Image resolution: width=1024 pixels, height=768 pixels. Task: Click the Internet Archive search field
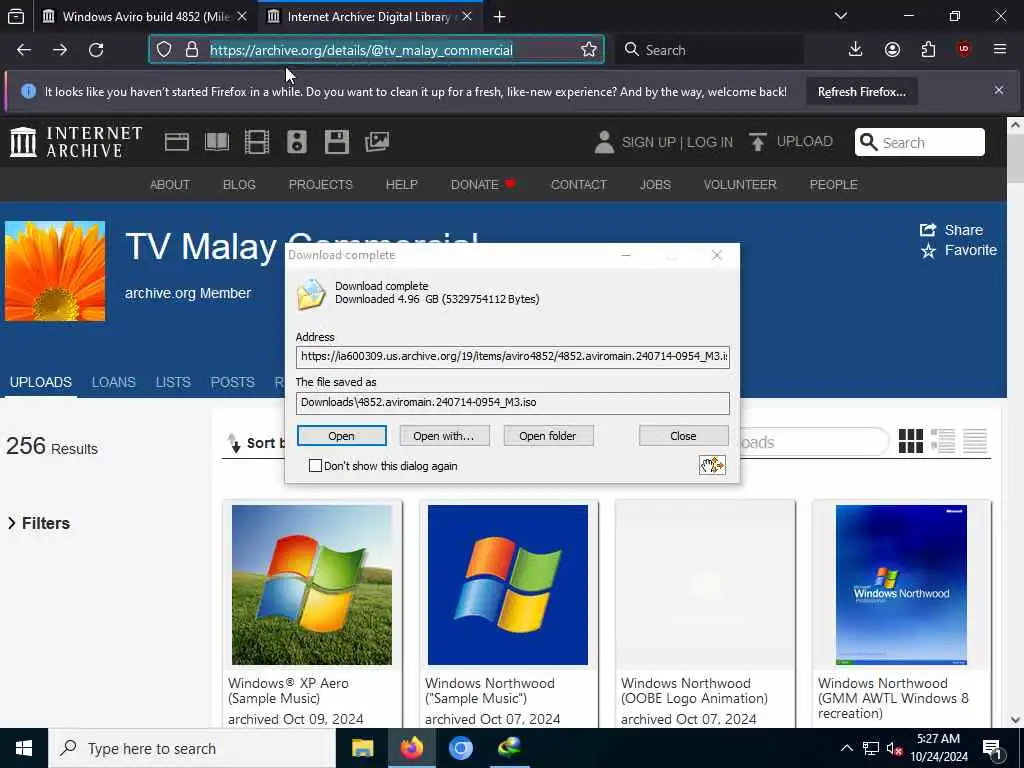pos(920,142)
